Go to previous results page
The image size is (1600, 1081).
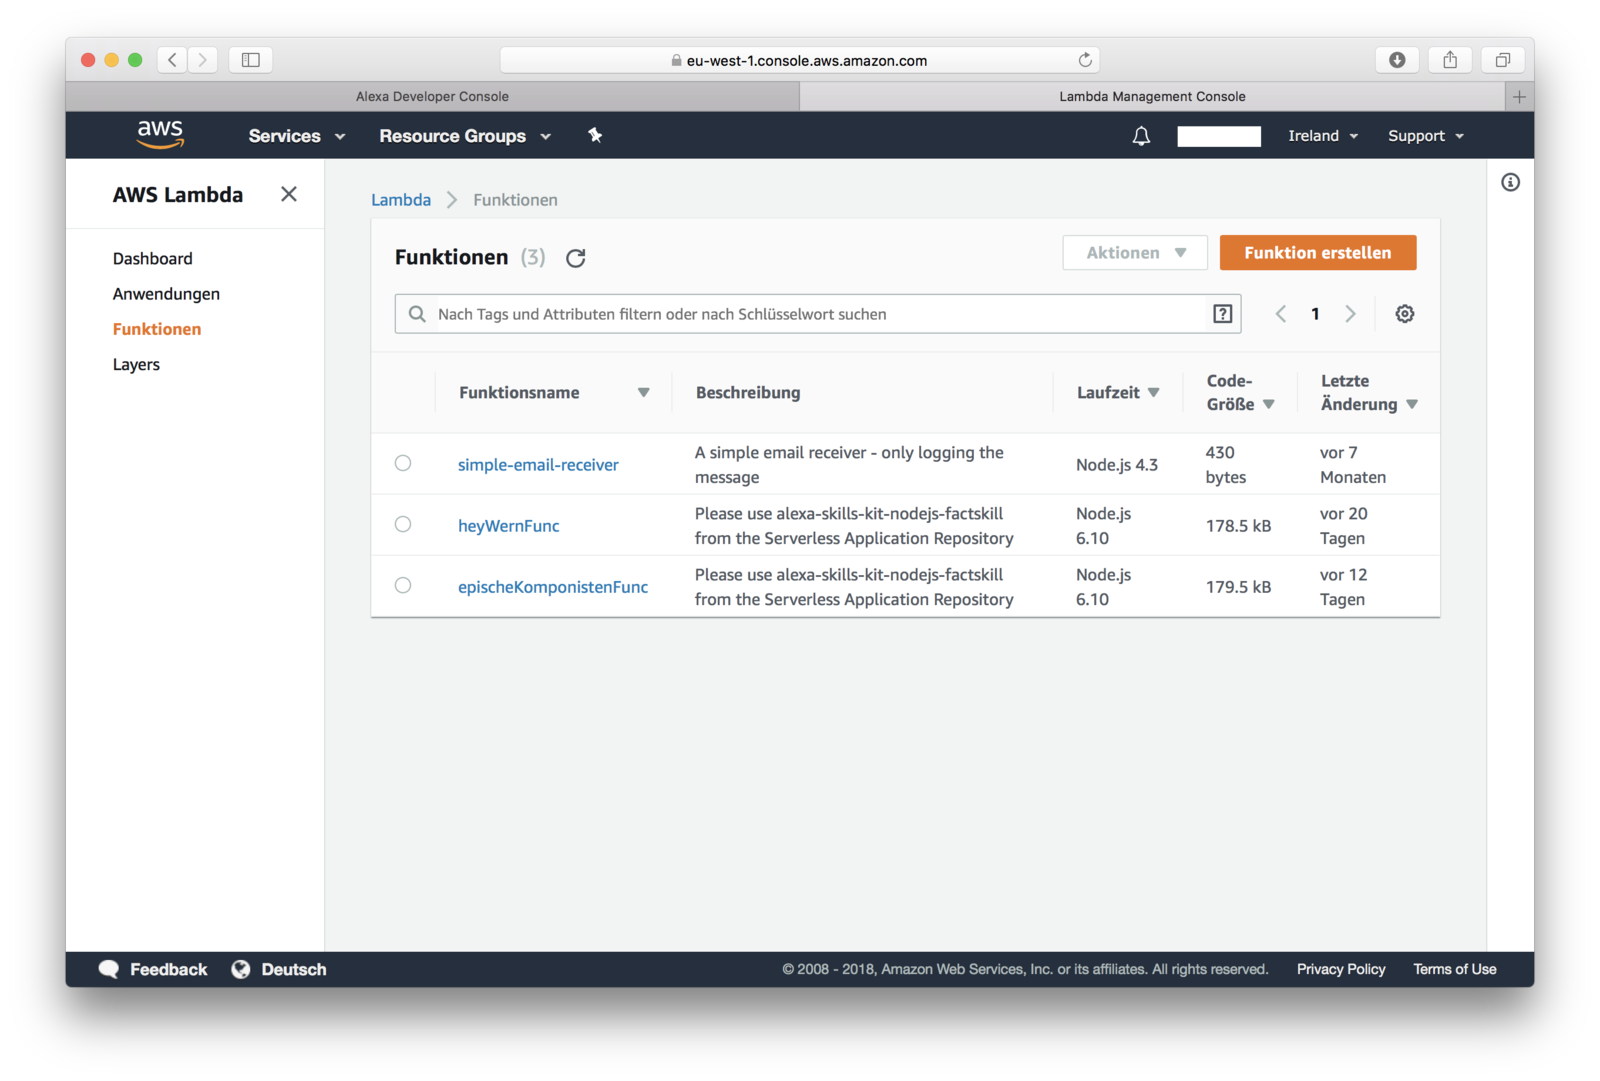pyautogui.click(x=1281, y=314)
